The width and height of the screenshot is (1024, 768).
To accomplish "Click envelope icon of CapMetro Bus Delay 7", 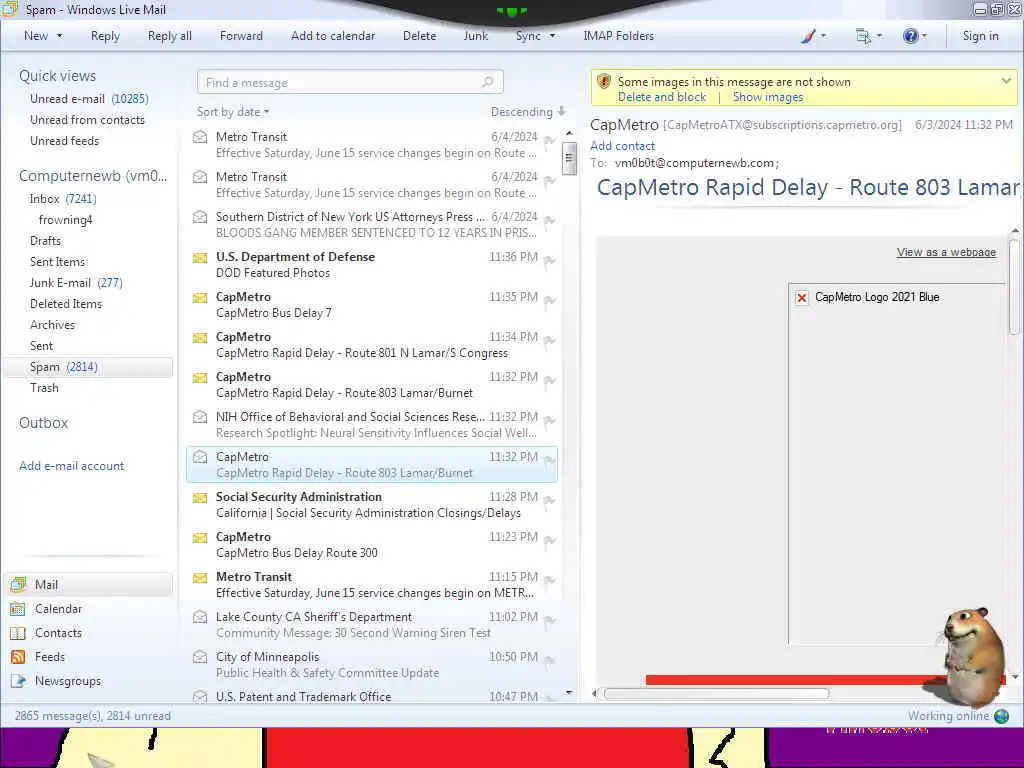I will pyautogui.click(x=200, y=298).
